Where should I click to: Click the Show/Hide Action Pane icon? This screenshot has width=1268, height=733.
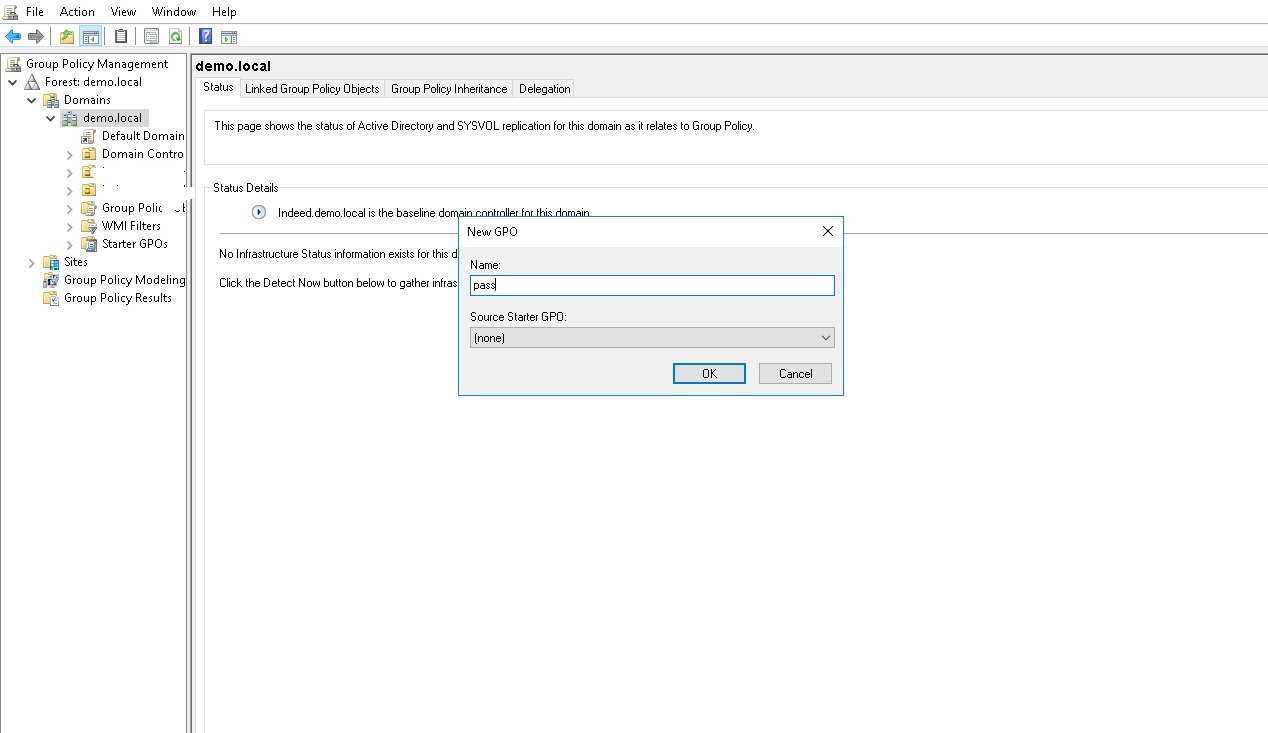pyautogui.click(x=229, y=37)
